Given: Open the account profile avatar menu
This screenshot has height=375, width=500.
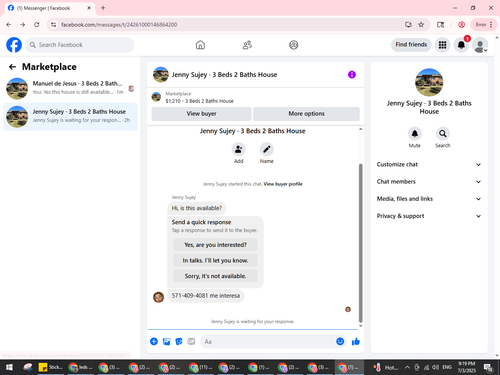Looking at the screenshot, I should click(480, 45).
